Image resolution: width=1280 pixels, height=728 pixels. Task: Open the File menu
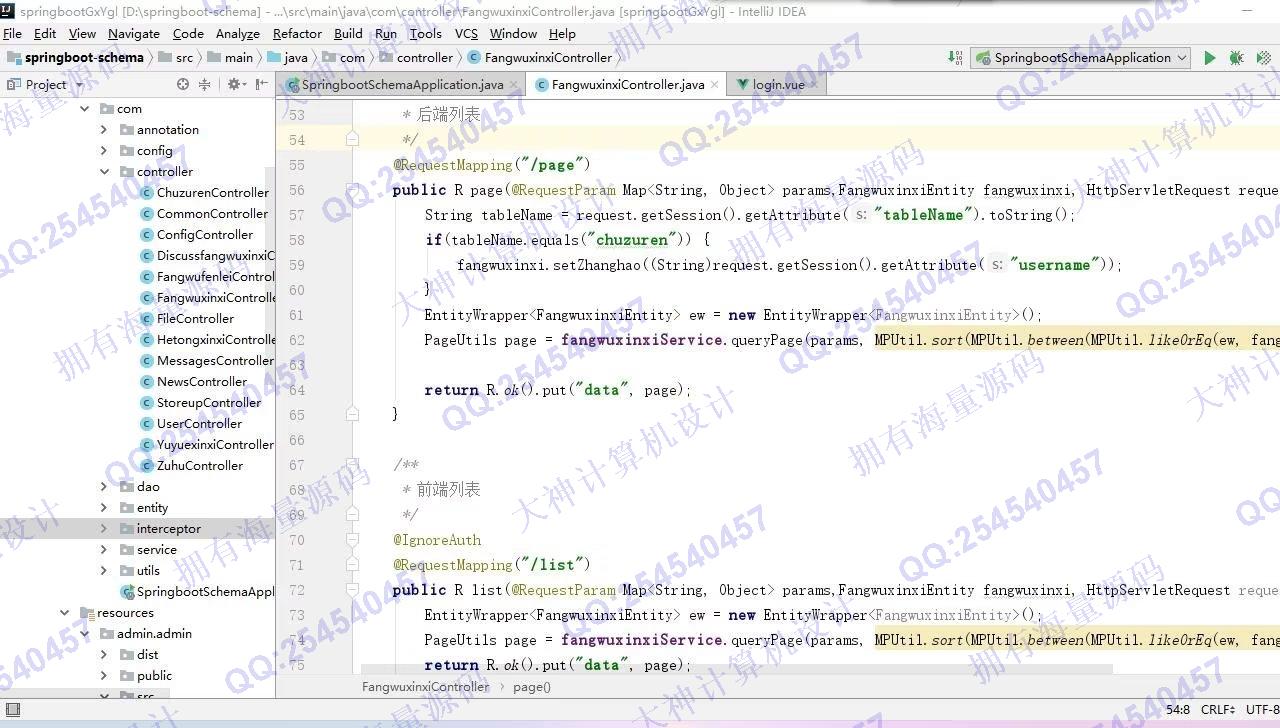pos(12,33)
